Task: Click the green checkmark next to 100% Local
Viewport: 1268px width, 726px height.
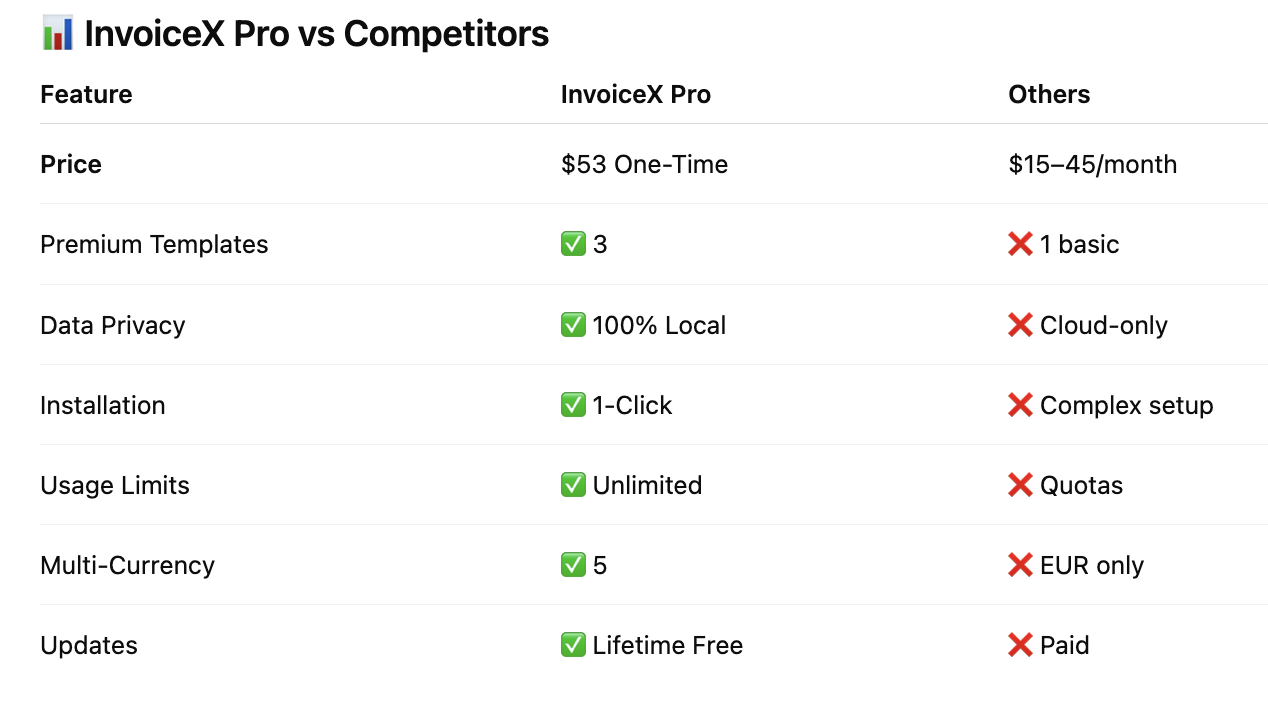Action: pos(573,325)
